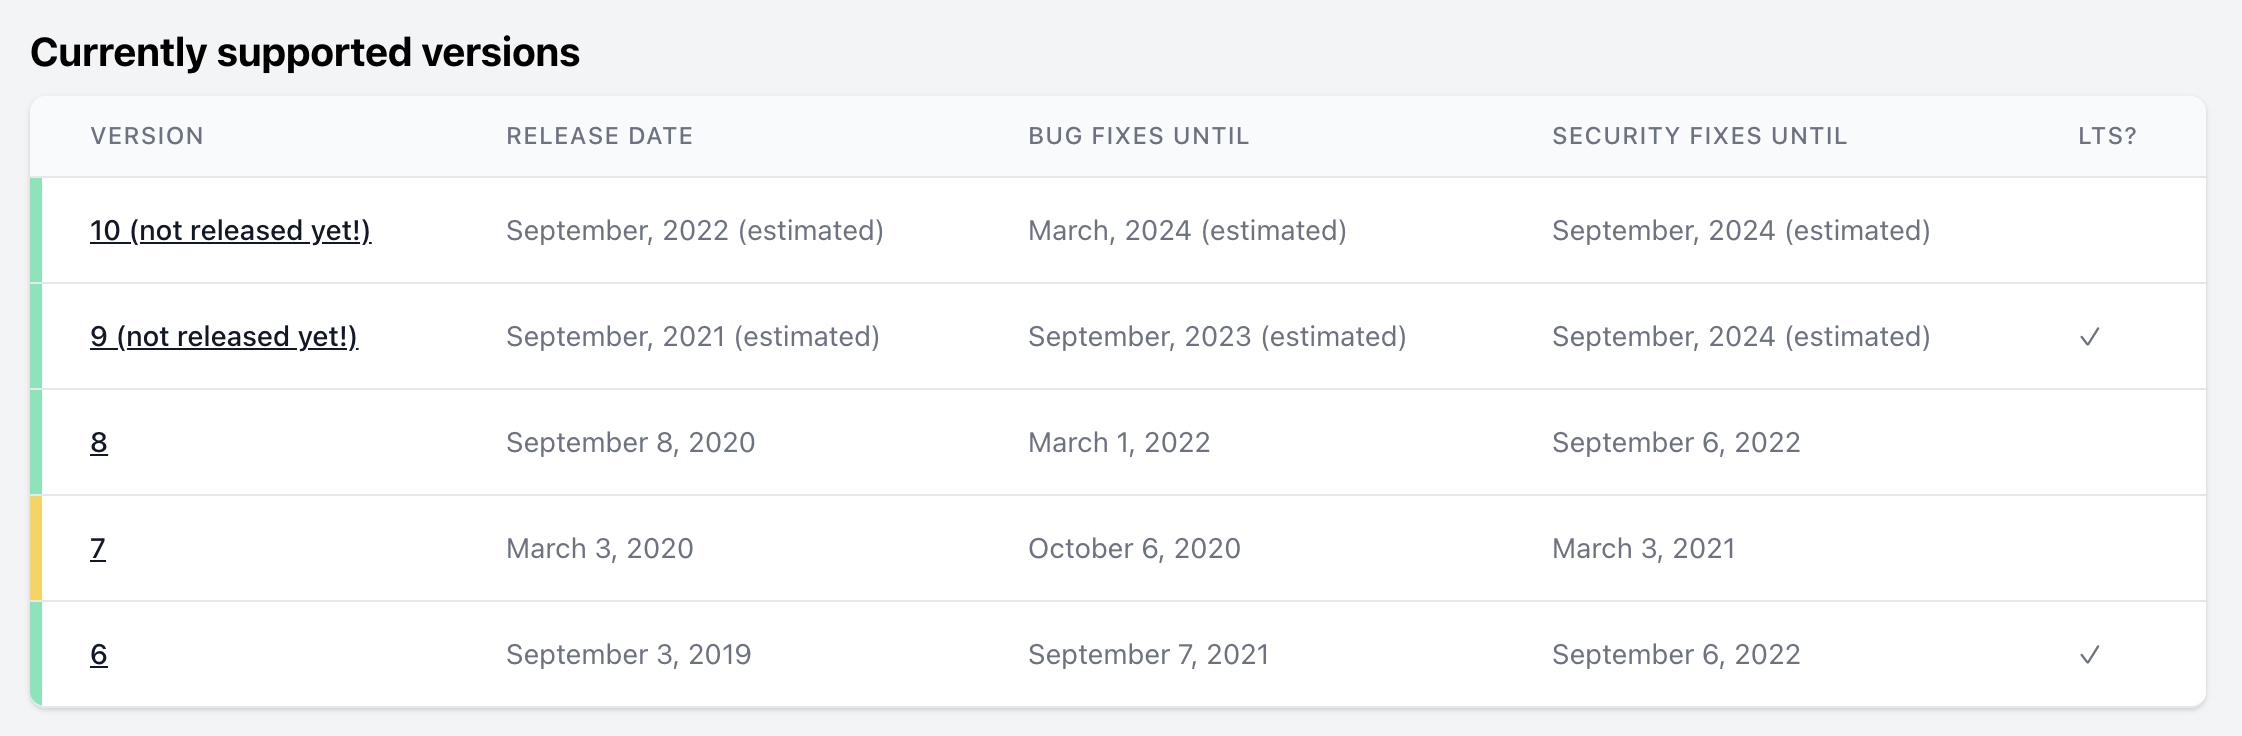Select the September 6, 2022 date for version 6

point(1675,654)
